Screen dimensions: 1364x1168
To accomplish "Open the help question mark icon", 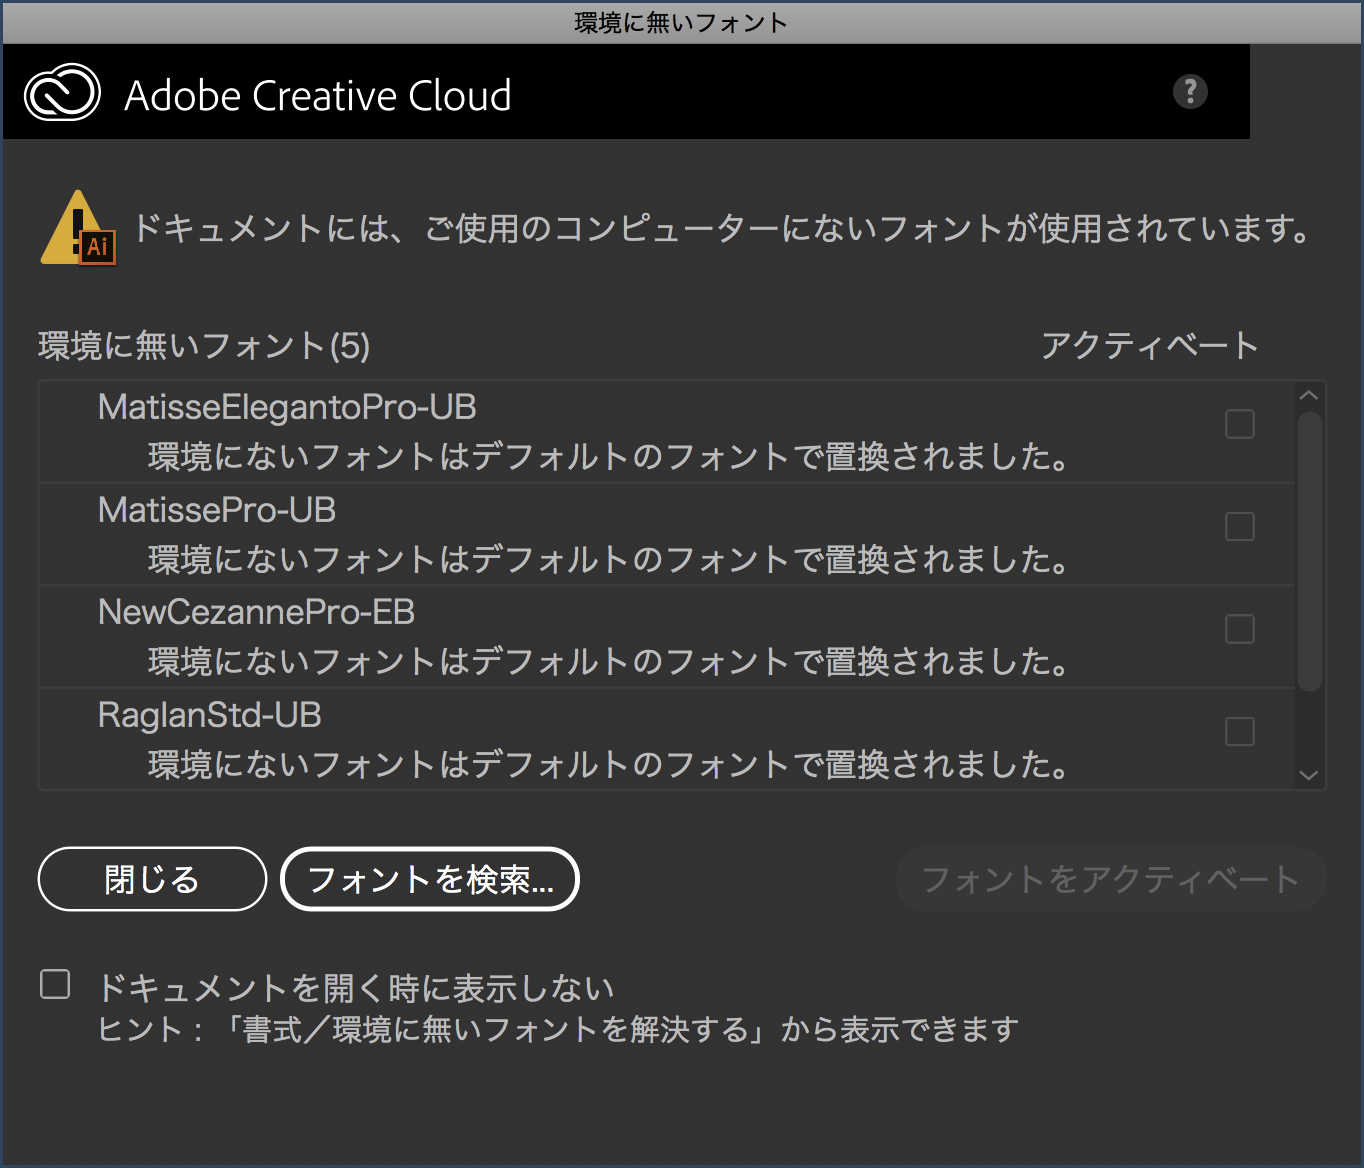I will pos(1190,92).
